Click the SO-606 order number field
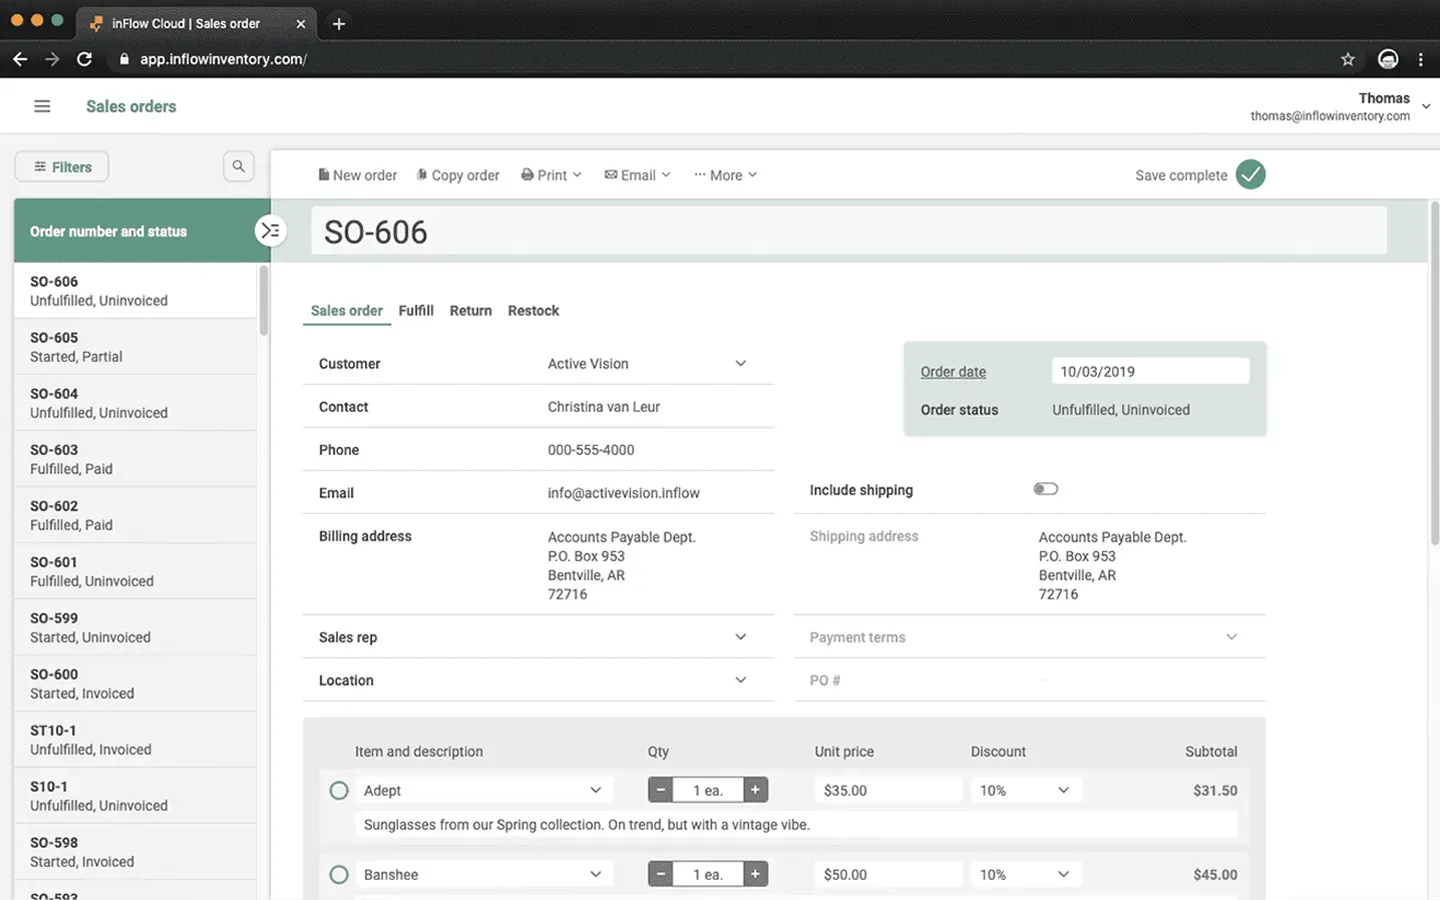 [849, 231]
